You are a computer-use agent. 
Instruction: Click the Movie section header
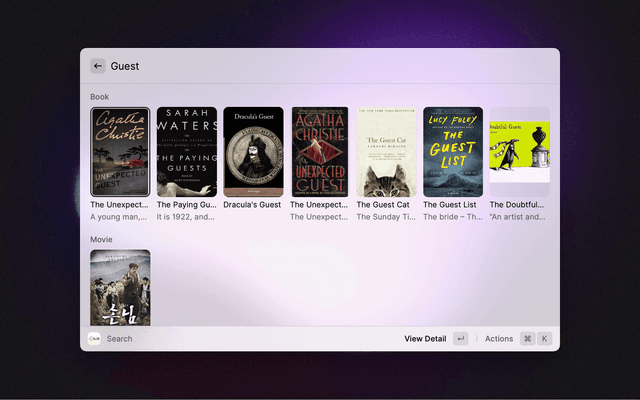(x=101, y=240)
